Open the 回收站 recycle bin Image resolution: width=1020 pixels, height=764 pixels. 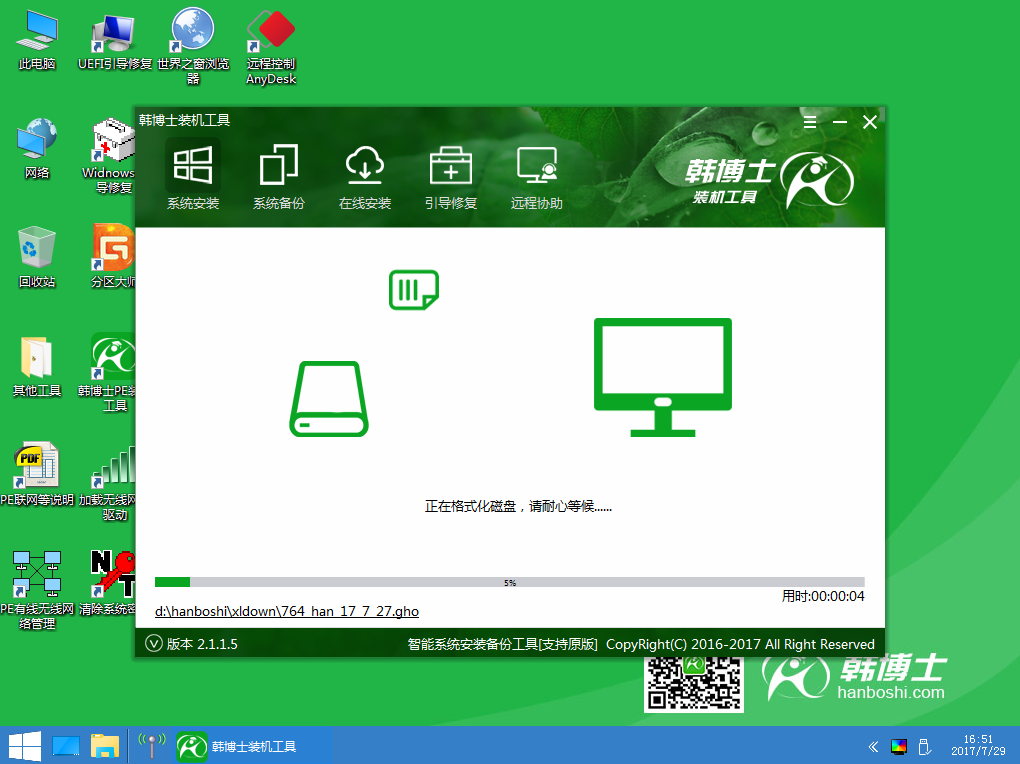coord(37,257)
